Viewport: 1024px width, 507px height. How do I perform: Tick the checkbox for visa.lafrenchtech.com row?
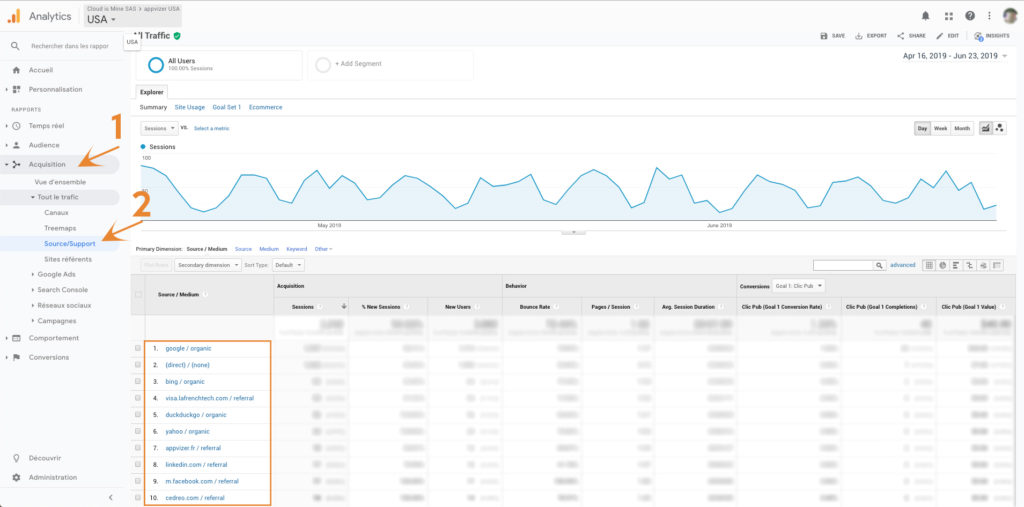[x=138, y=397]
